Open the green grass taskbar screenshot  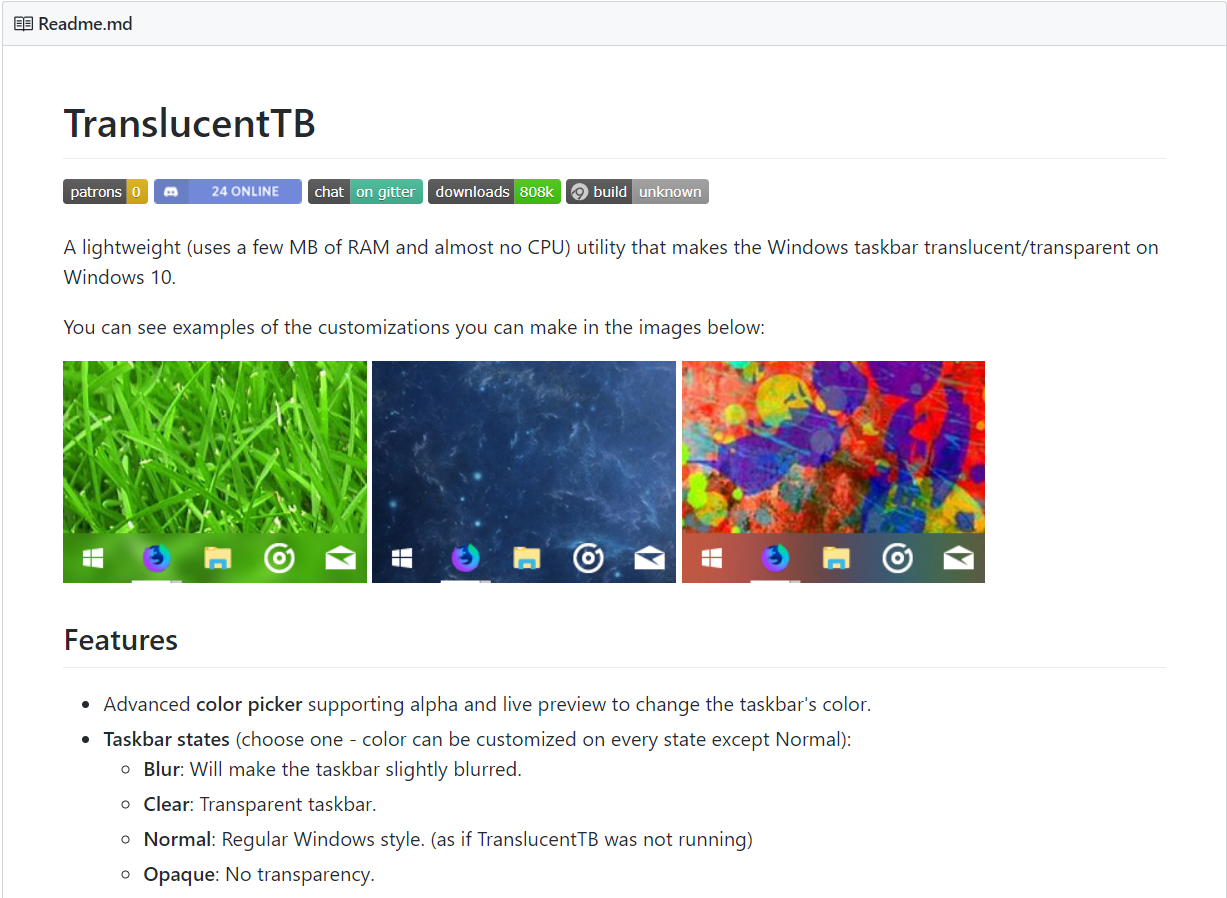215,472
